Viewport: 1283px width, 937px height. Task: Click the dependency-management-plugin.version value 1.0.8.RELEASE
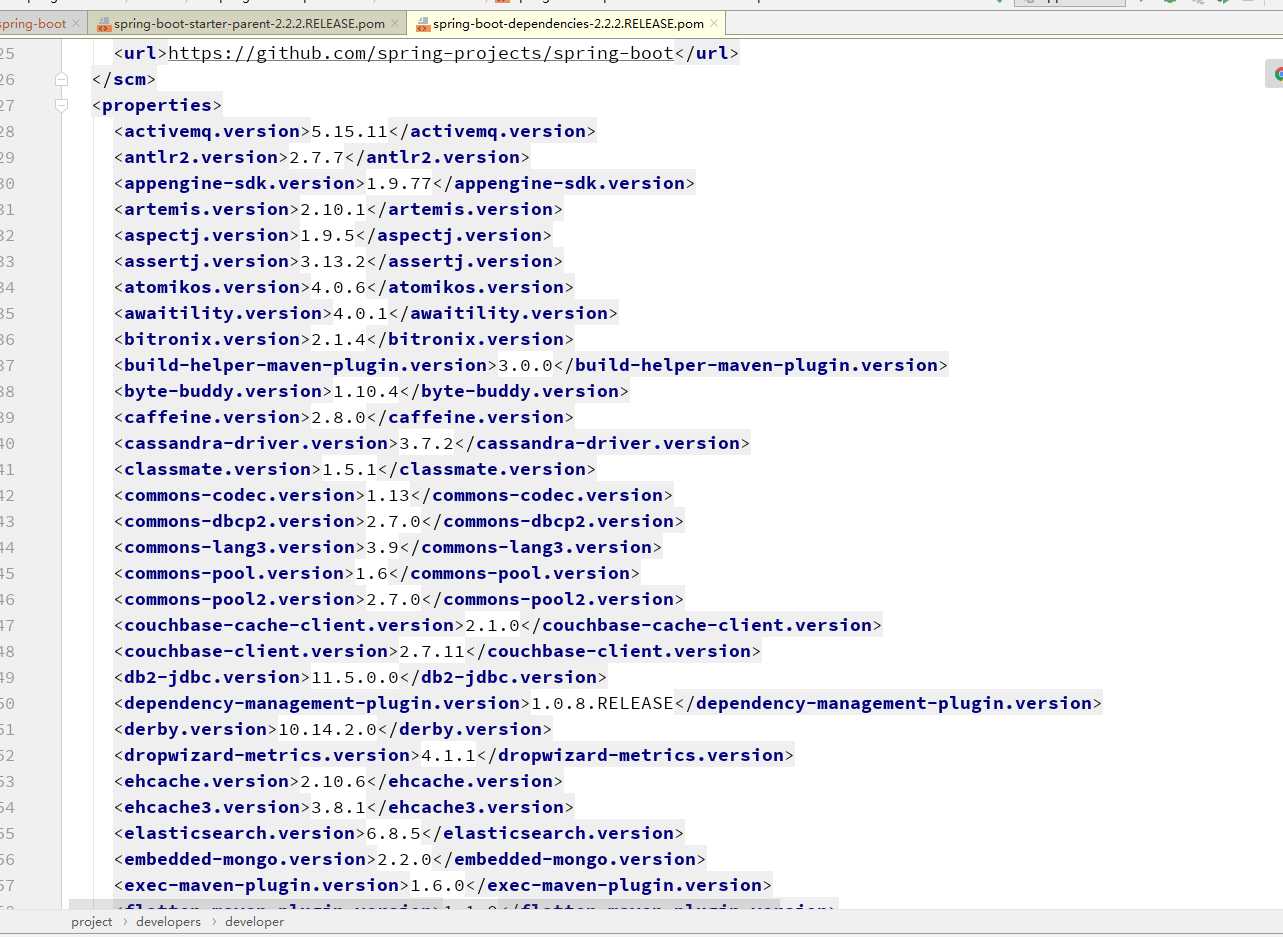602,703
